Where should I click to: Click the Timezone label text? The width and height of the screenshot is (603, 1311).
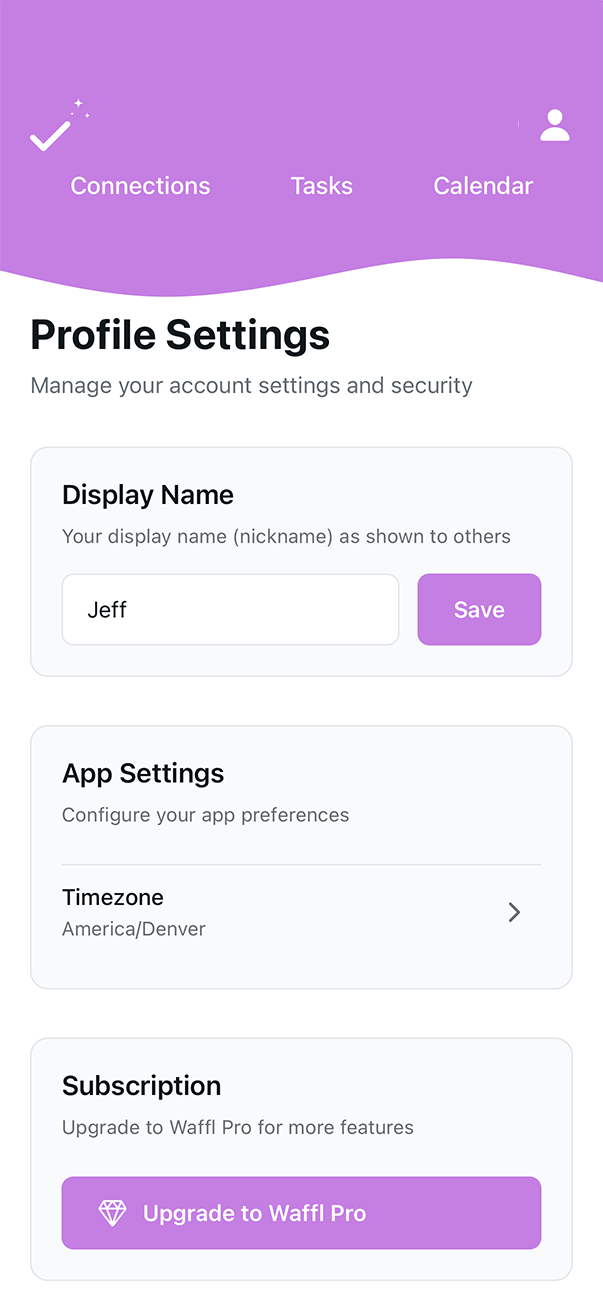(x=113, y=897)
